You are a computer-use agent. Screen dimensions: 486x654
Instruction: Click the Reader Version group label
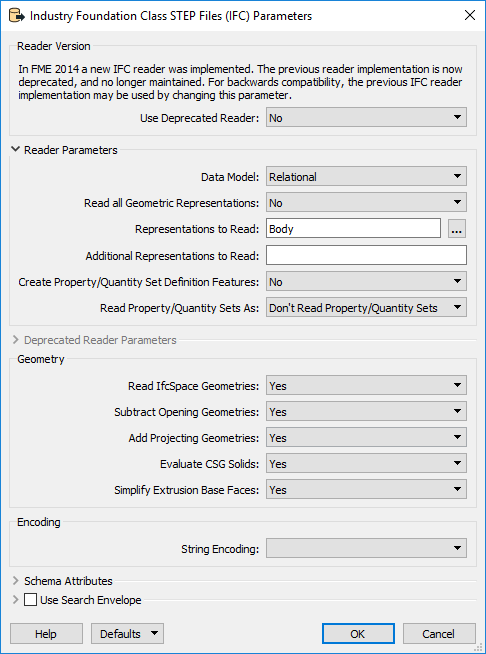coord(53,46)
